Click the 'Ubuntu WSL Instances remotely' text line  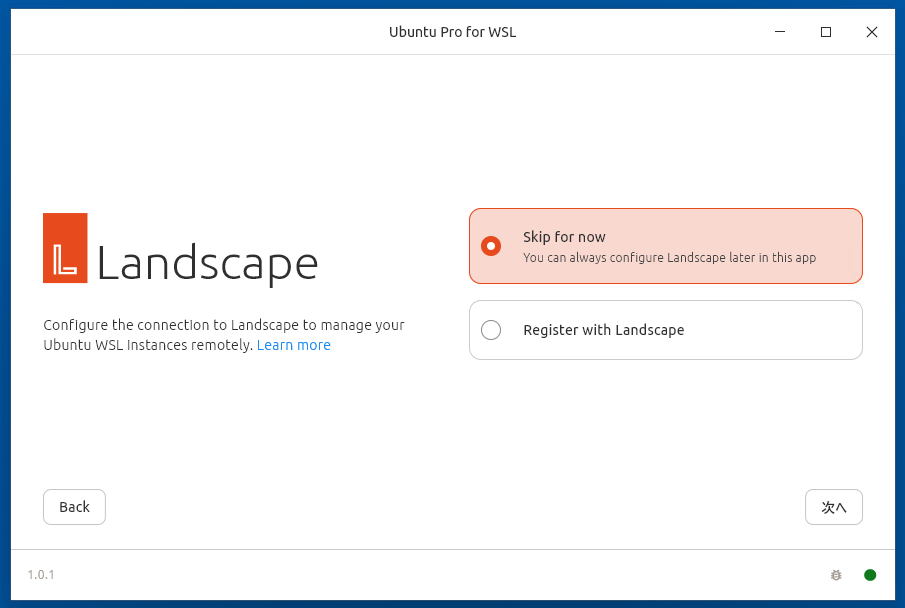click(148, 345)
